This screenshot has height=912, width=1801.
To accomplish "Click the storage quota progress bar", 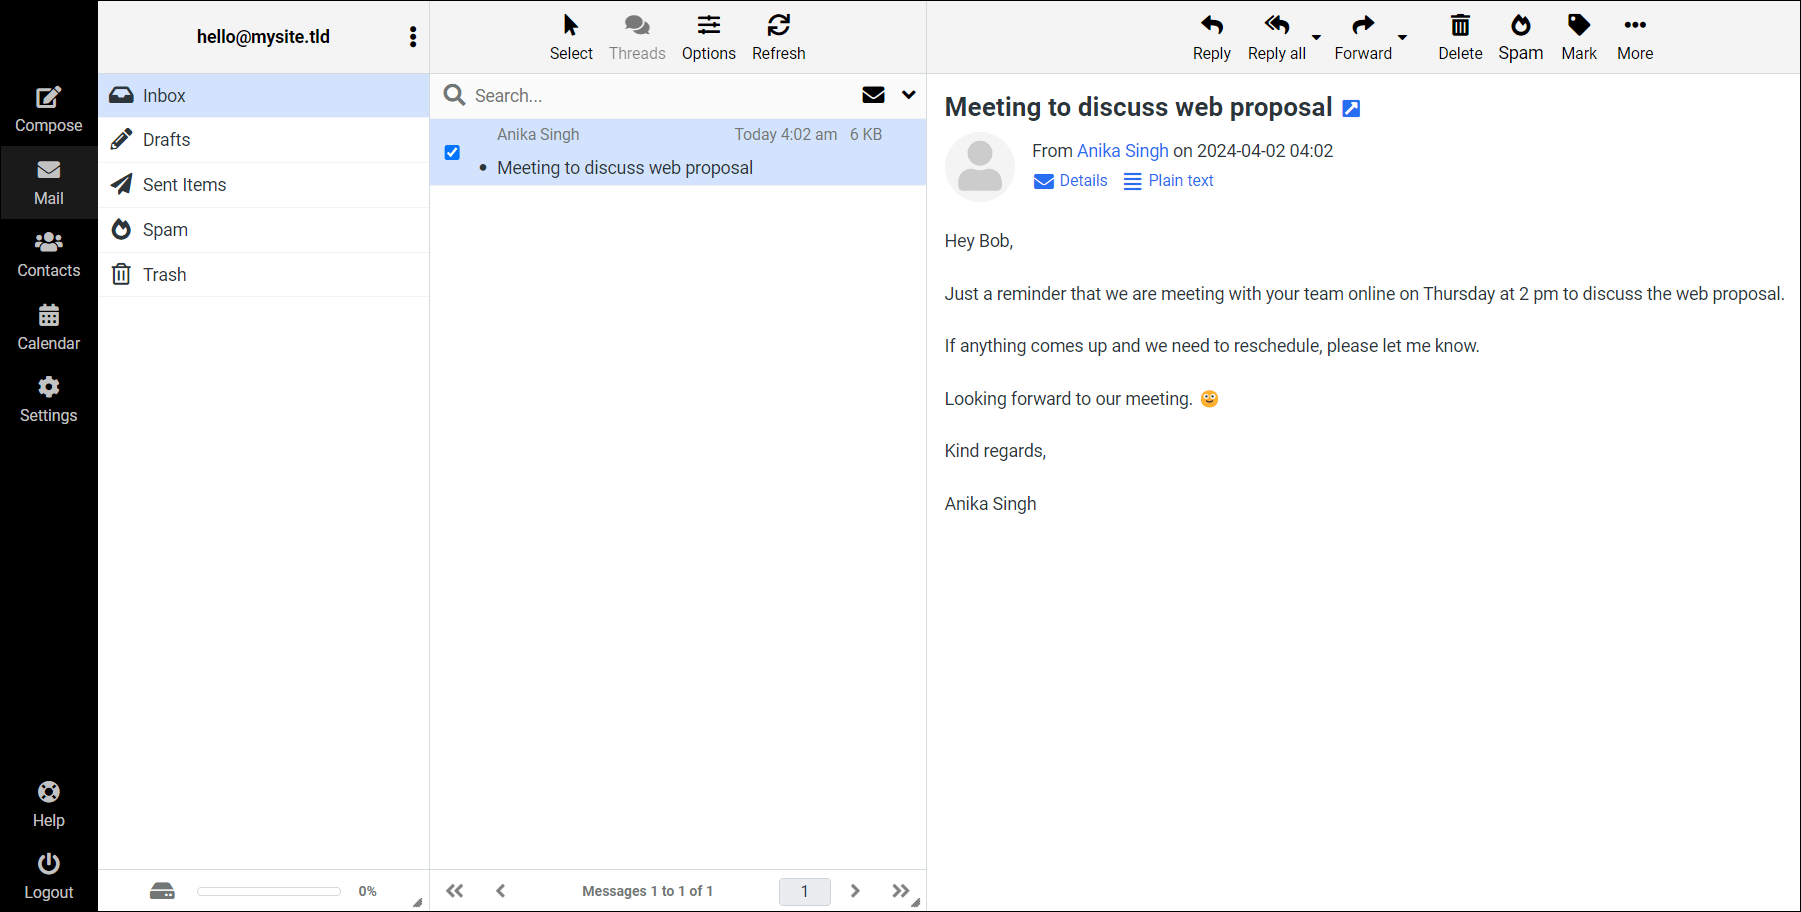I will (268, 890).
